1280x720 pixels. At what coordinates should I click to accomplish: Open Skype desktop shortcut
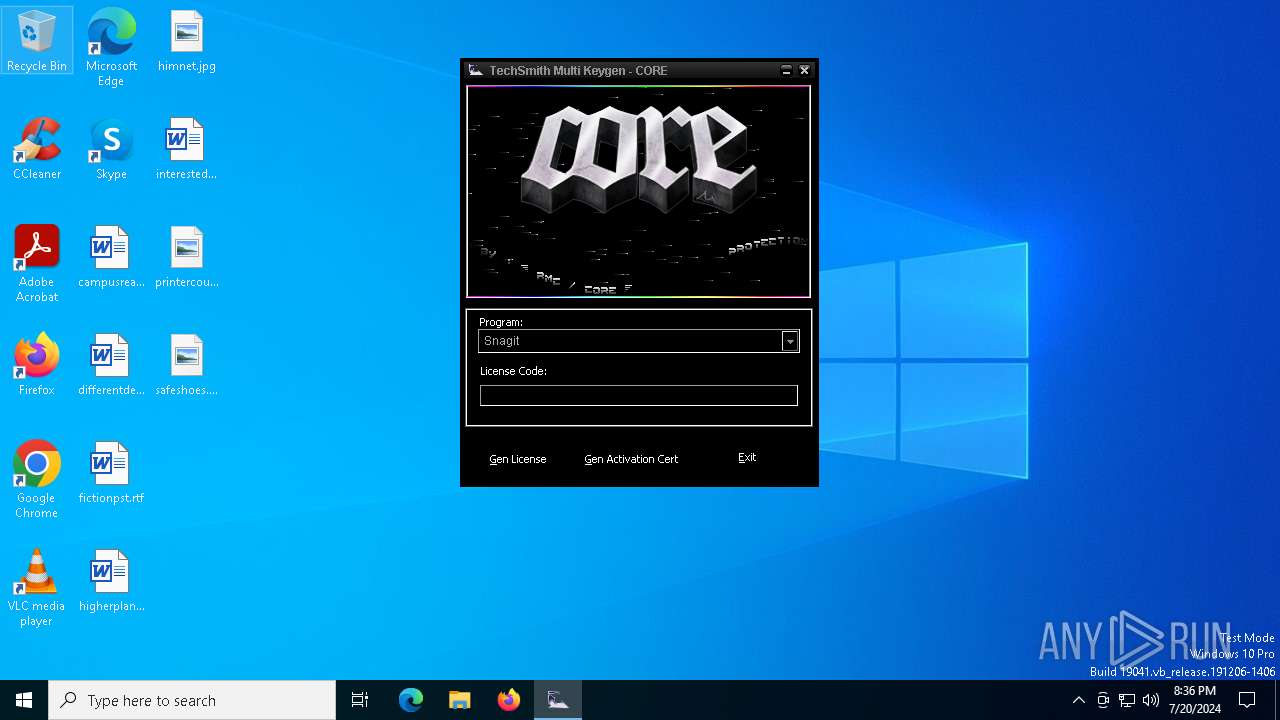111,149
